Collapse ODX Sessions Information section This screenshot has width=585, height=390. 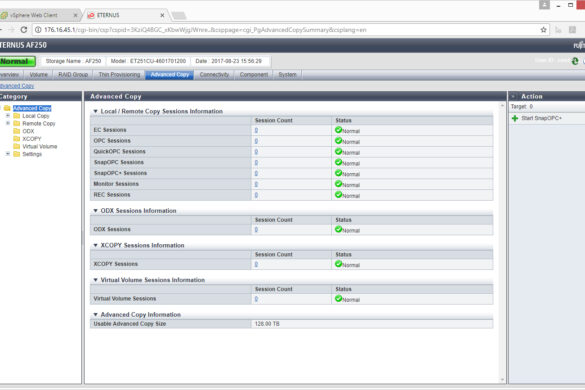pyautogui.click(x=95, y=211)
